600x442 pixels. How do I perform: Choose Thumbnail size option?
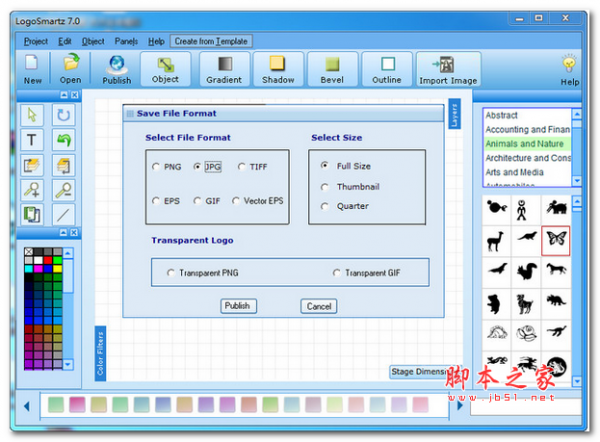pos(325,187)
